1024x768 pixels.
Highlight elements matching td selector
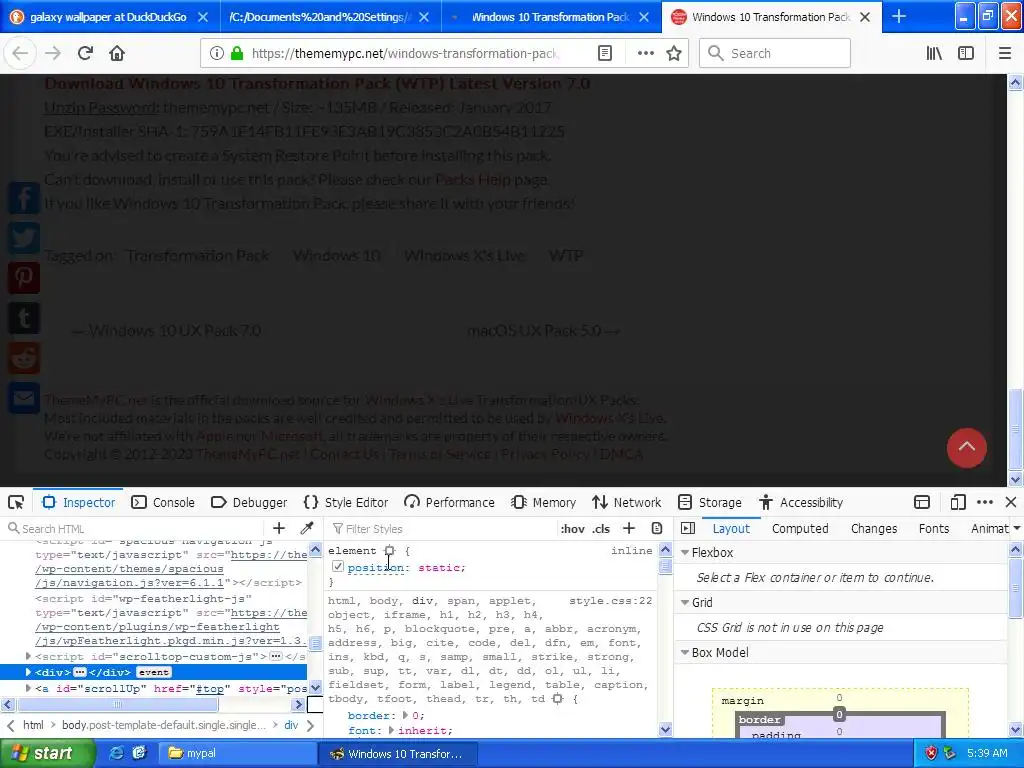tap(557, 699)
